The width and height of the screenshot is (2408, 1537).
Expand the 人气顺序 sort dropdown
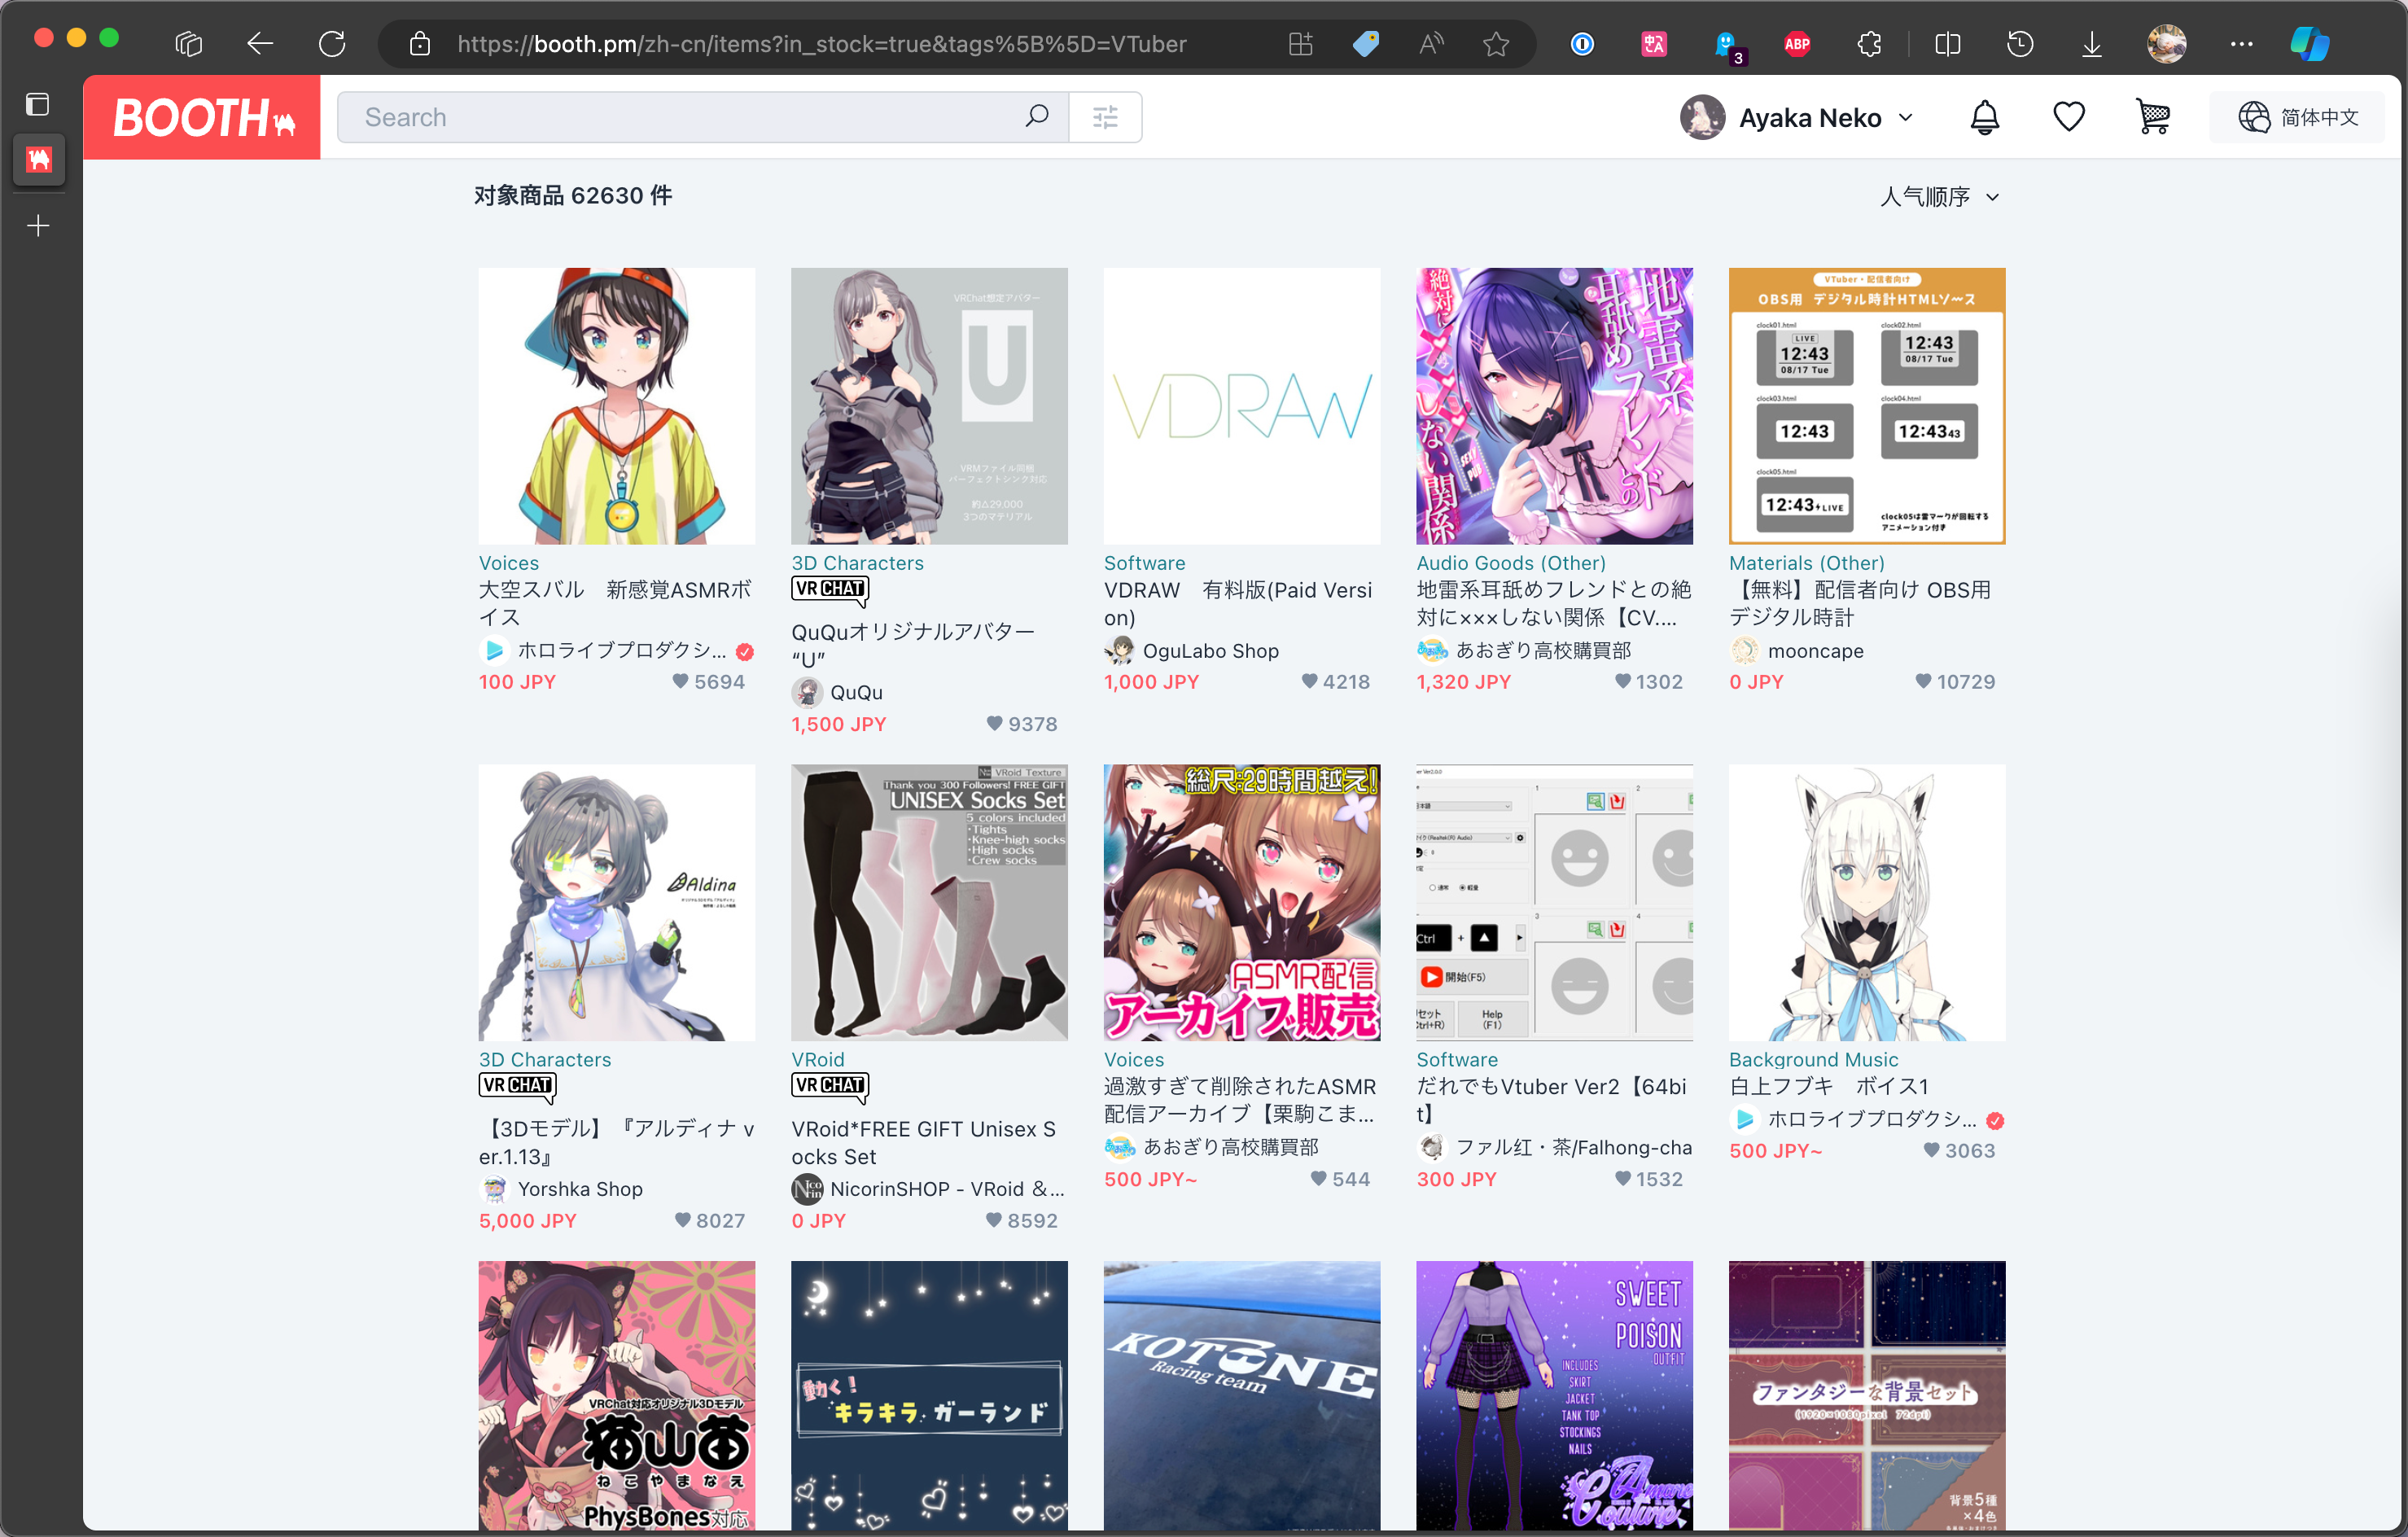[1939, 197]
